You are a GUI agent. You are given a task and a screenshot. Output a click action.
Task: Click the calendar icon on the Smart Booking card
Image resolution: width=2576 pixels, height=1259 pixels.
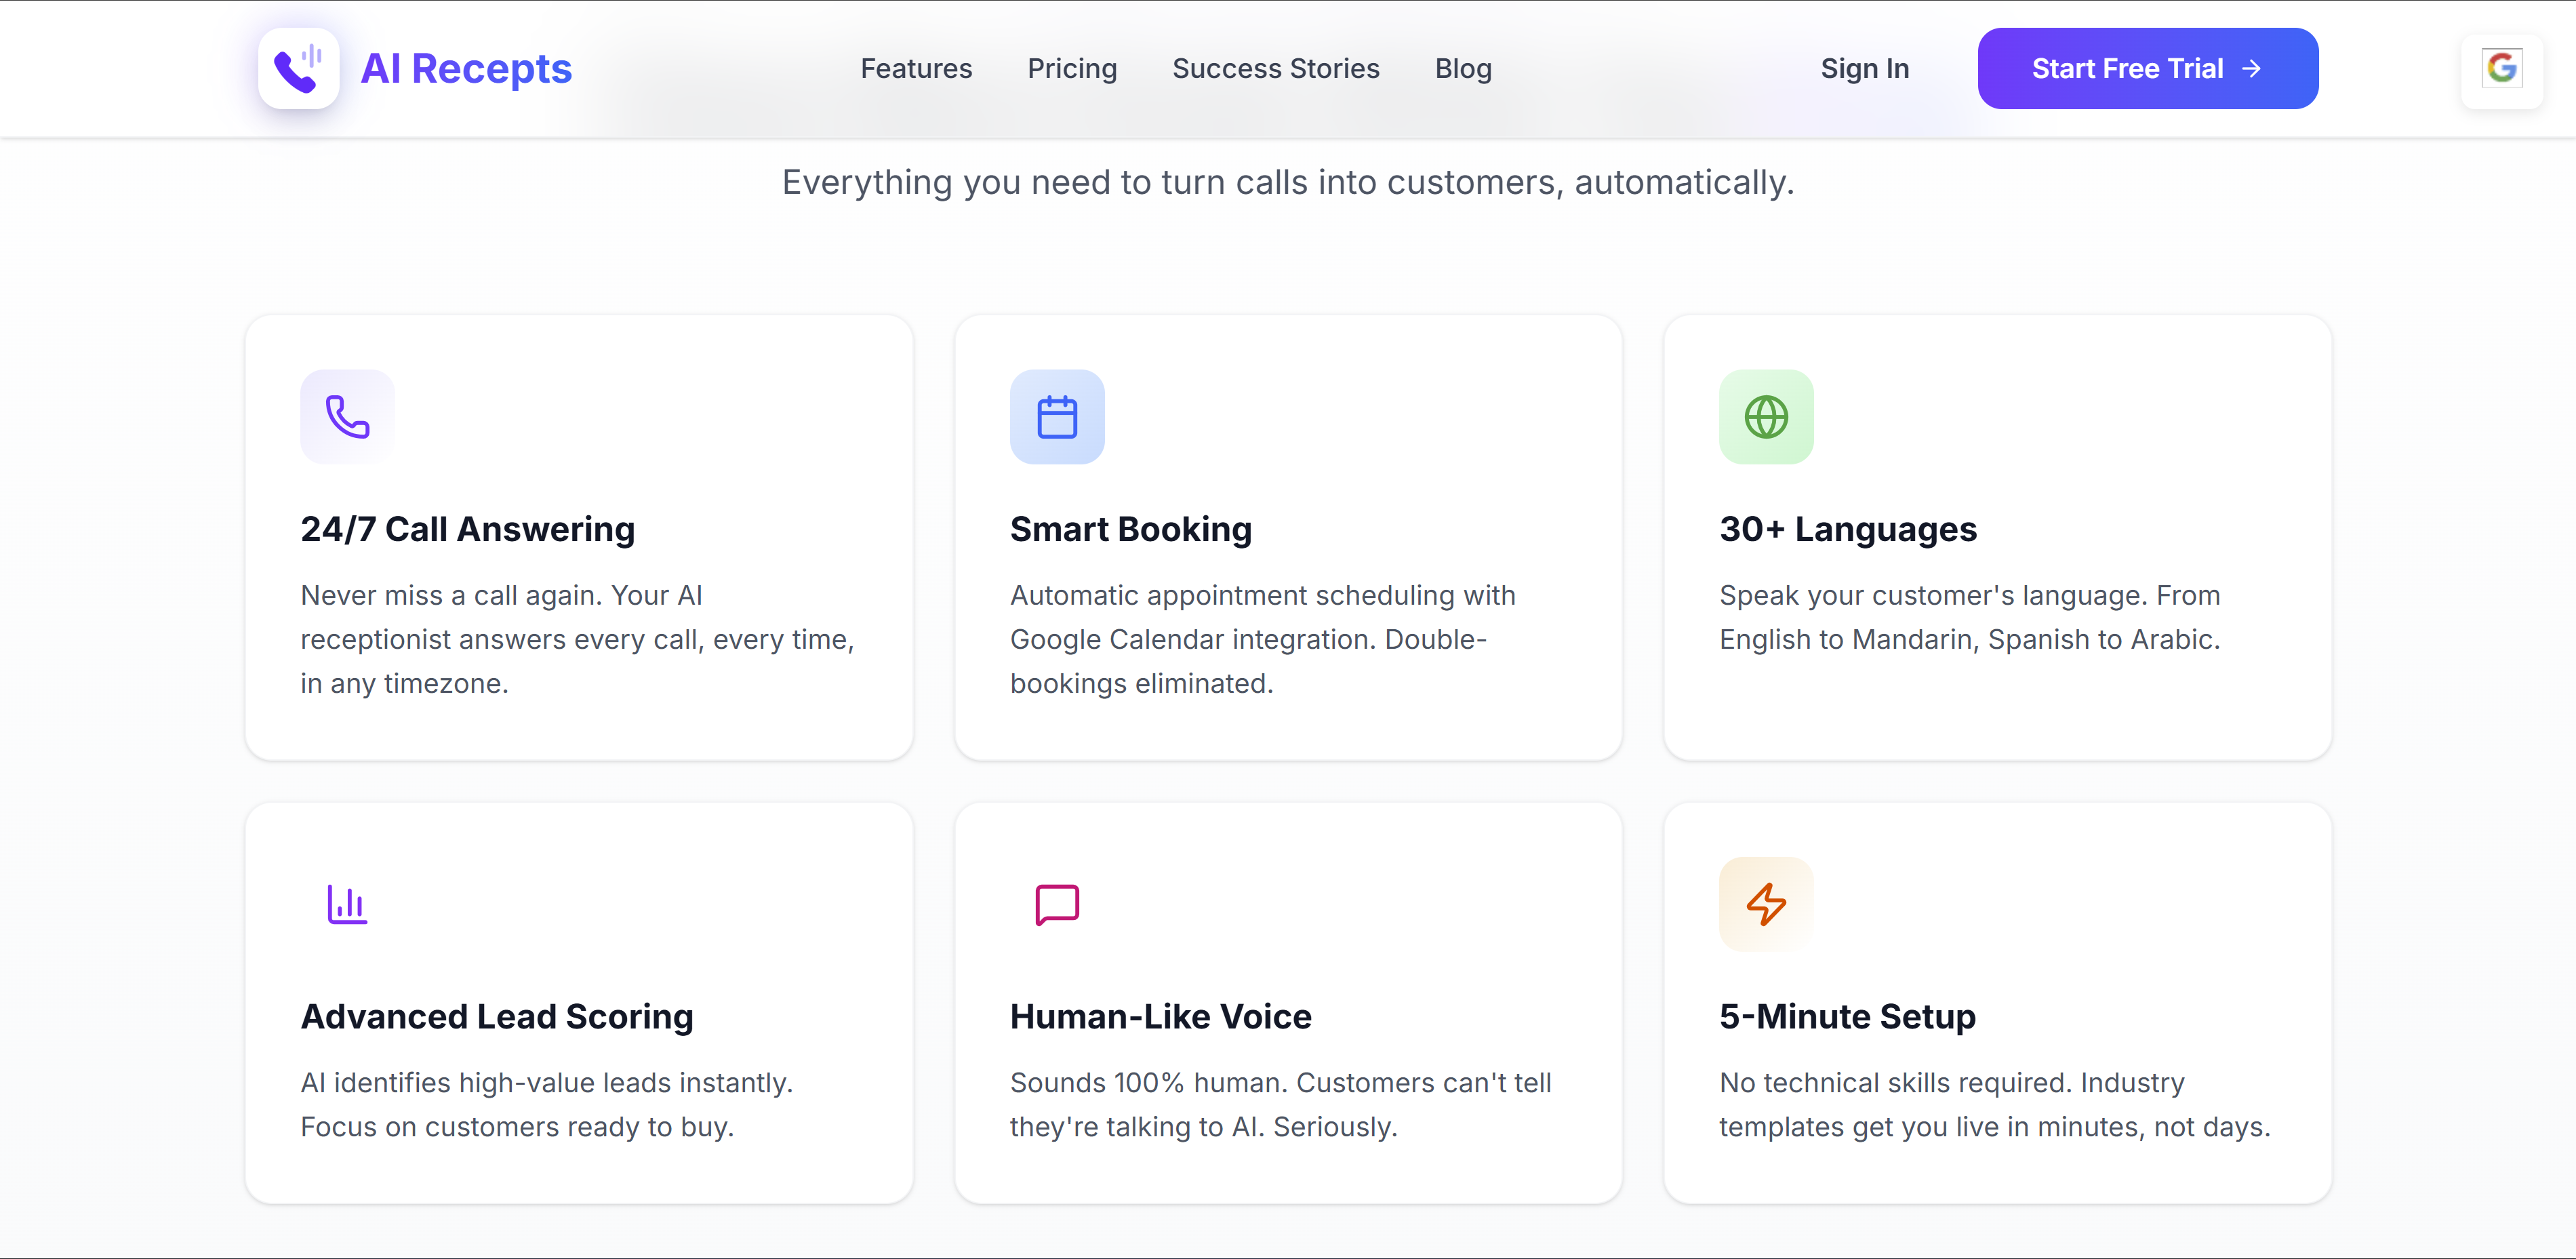pos(1057,417)
